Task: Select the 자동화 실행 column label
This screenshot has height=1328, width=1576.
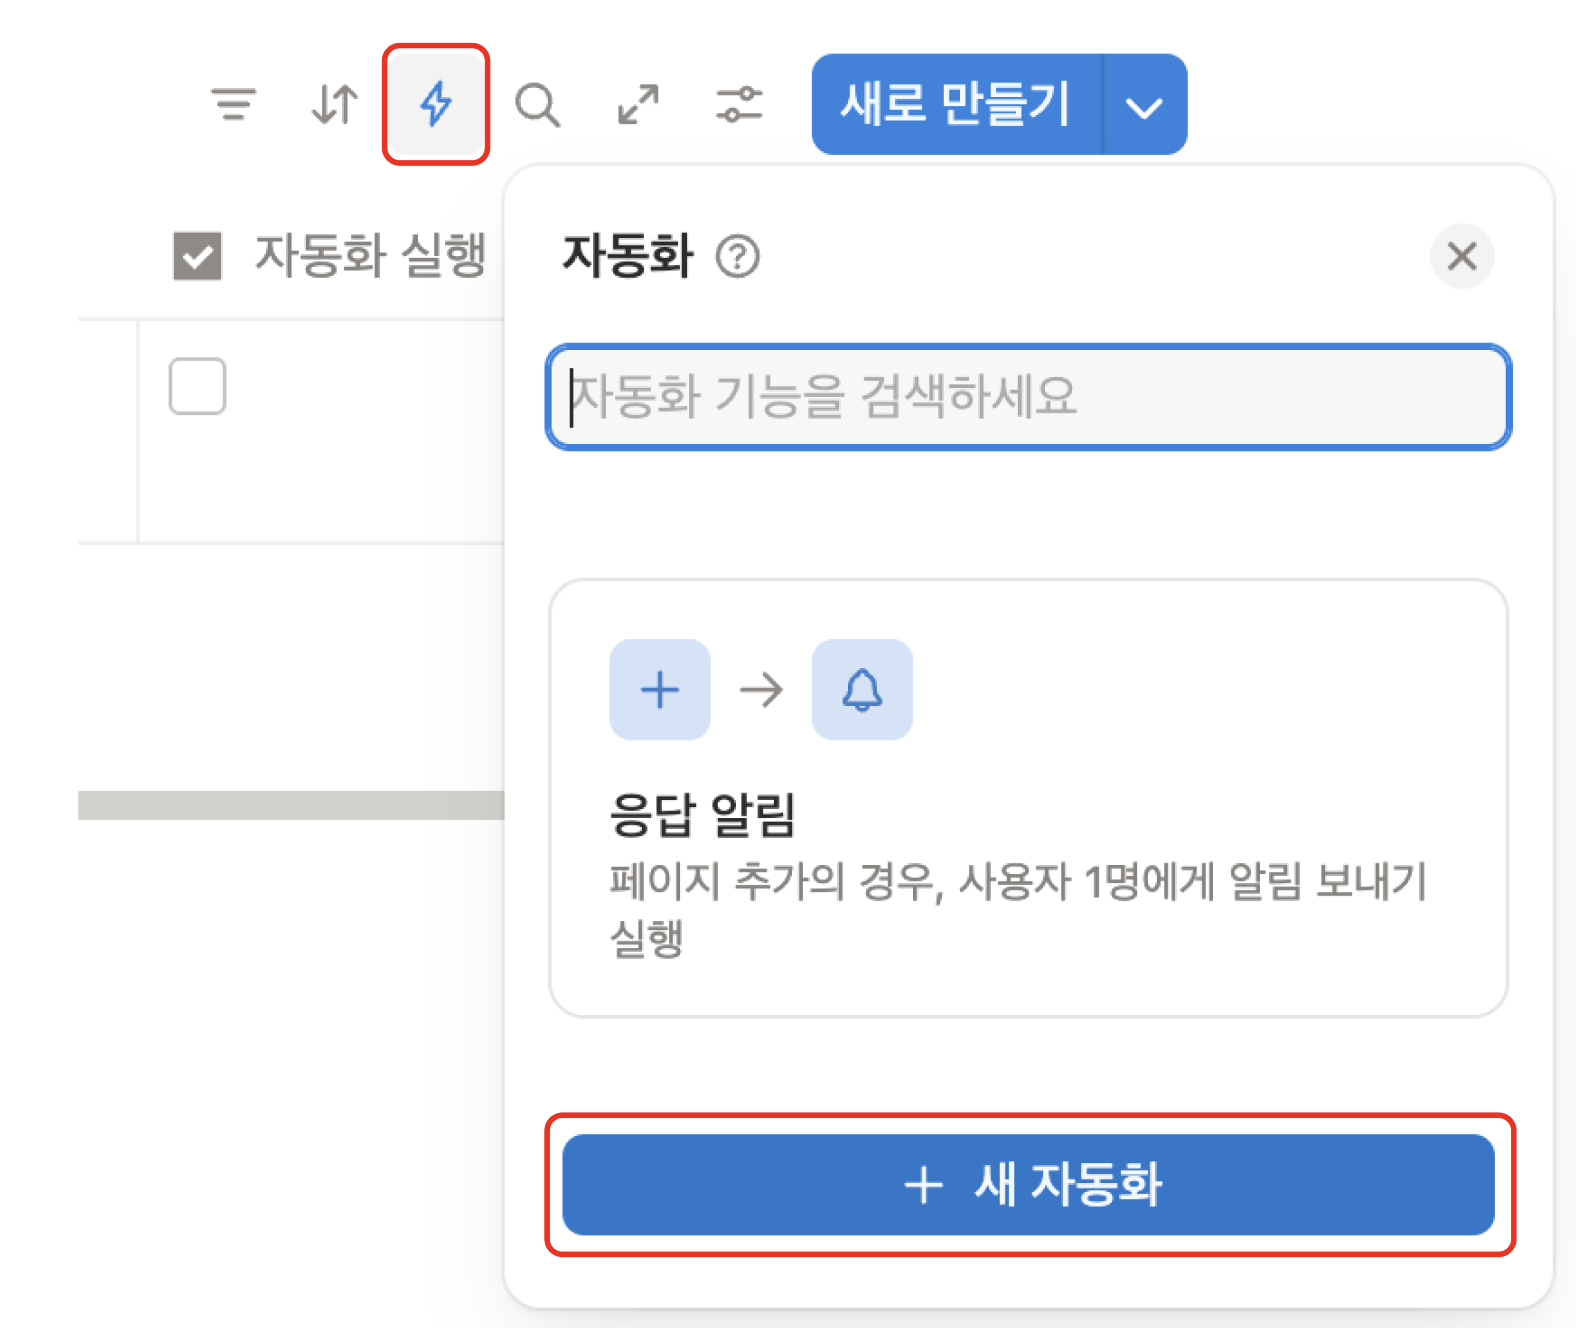Action: coord(372,257)
